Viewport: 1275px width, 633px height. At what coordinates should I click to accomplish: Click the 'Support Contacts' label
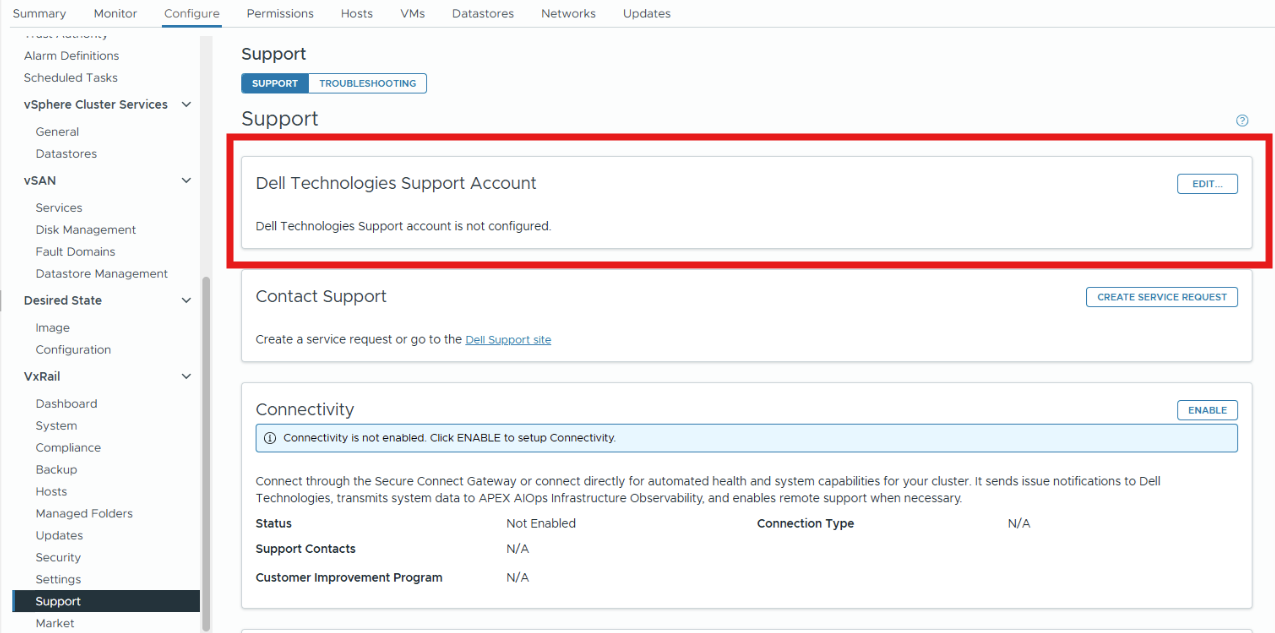pos(306,549)
